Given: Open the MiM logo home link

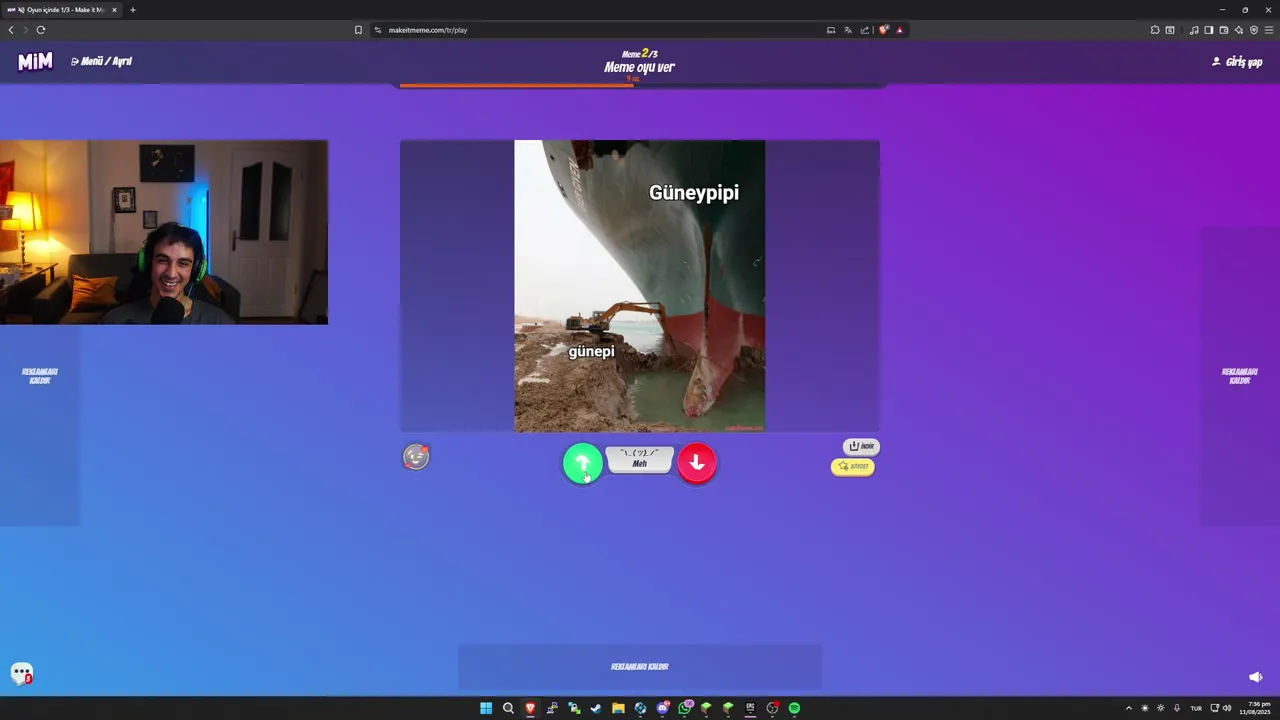Looking at the screenshot, I should 35,62.
